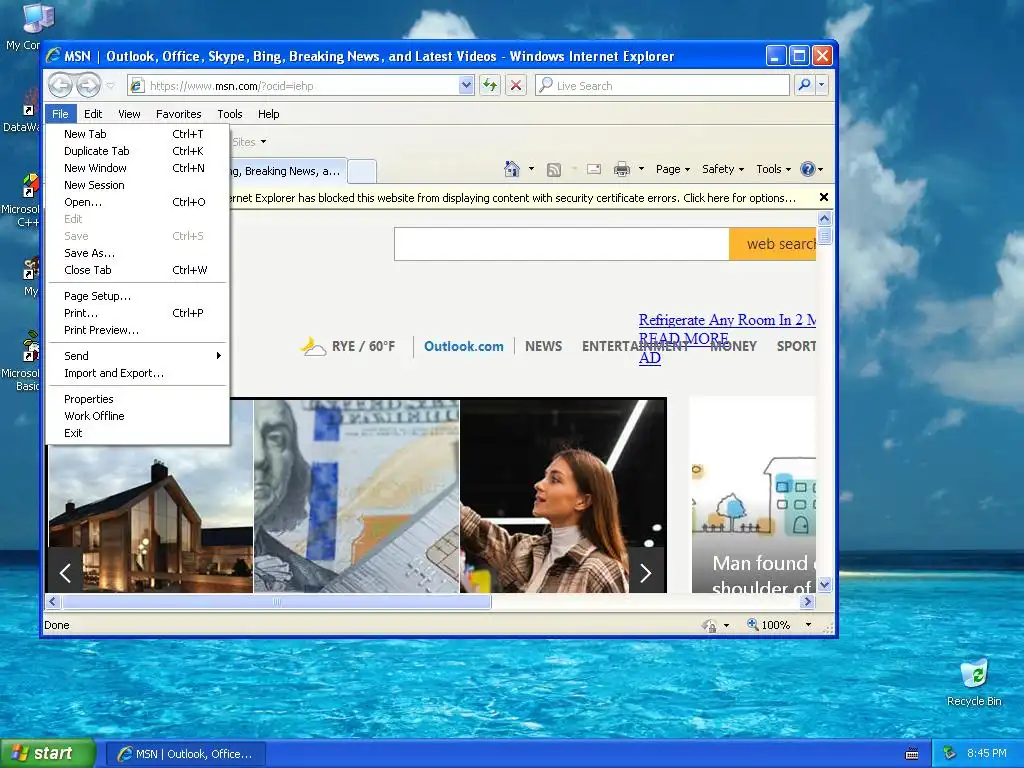The width and height of the screenshot is (1024, 768).
Task: Choose Import and Export... entry
Action: pyautogui.click(x=137, y=373)
